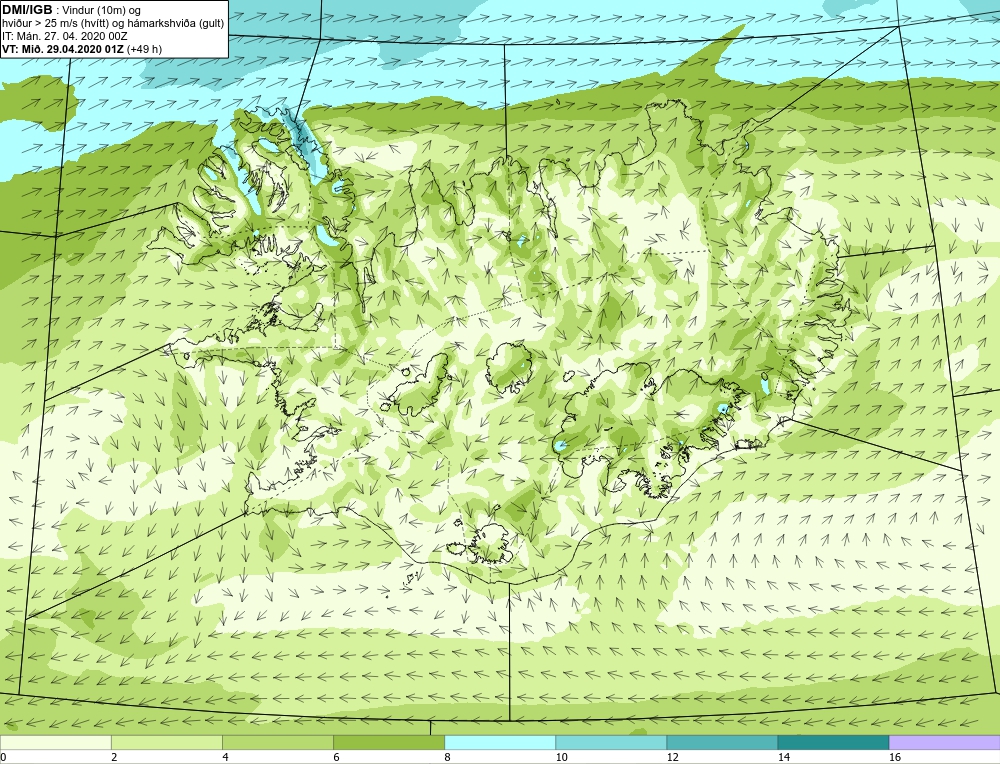Image resolution: width=1000 pixels, height=764 pixels.
Task: Click the 10–12 m/s cyan legend swatch
Action: 610,742
